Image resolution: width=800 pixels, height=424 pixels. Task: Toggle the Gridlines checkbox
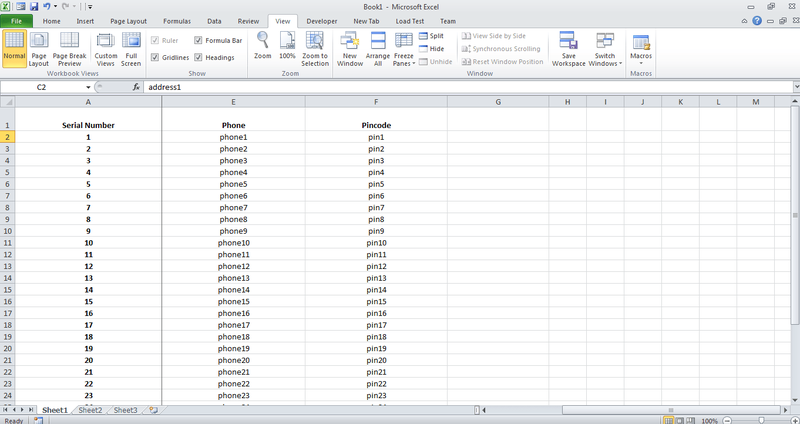click(x=155, y=58)
